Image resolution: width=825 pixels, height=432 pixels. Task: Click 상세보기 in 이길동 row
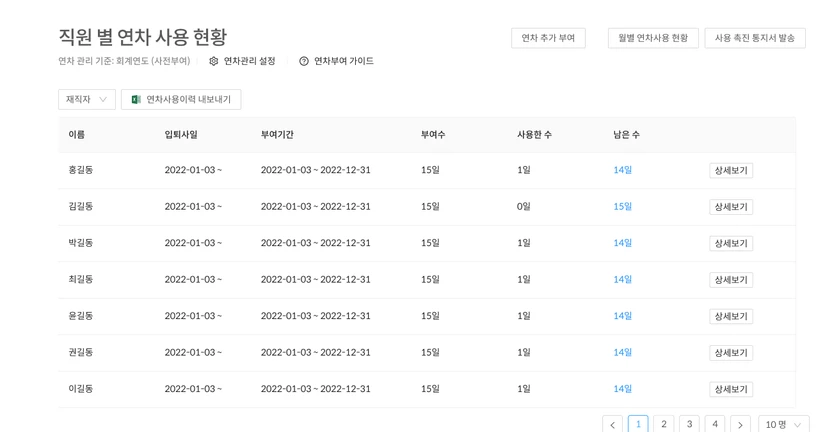[731, 389]
